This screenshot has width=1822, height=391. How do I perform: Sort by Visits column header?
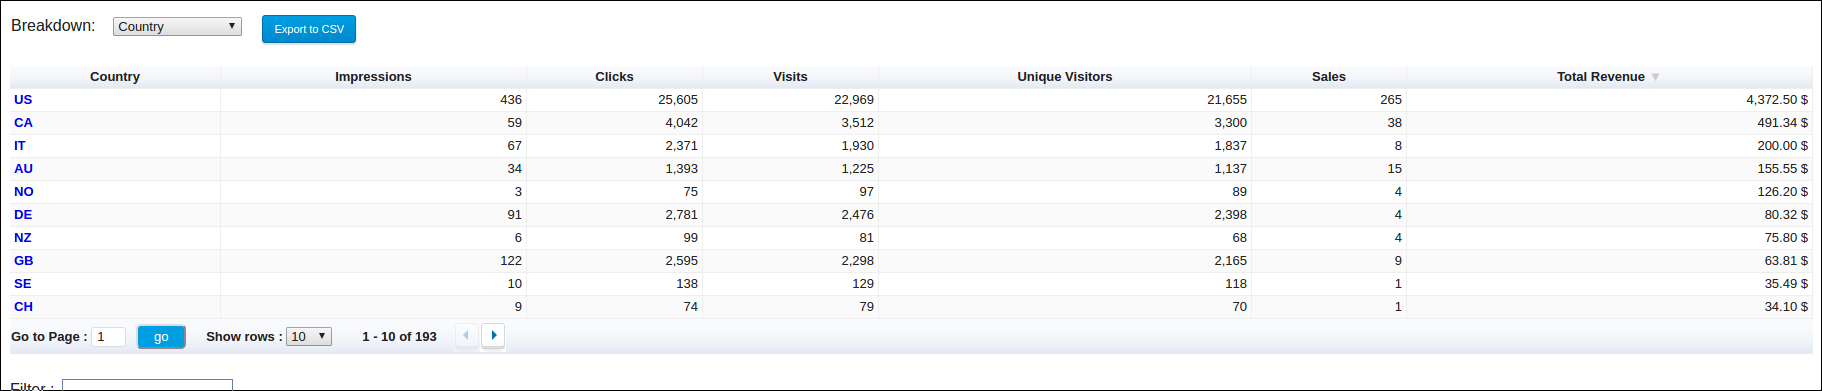click(x=790, y=77)
